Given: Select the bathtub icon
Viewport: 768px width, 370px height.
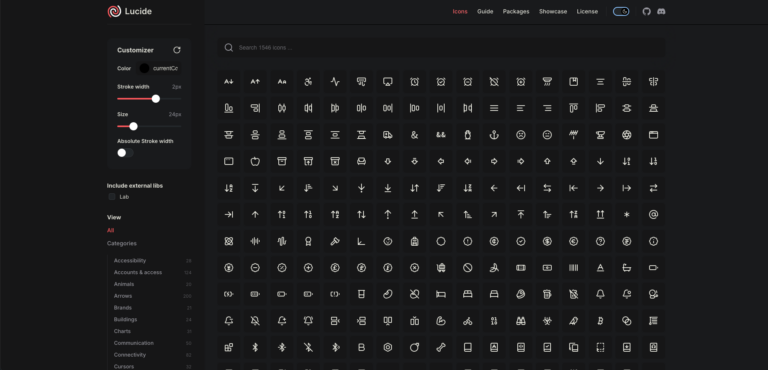Looking at the screenshot, I should point(626,268).
